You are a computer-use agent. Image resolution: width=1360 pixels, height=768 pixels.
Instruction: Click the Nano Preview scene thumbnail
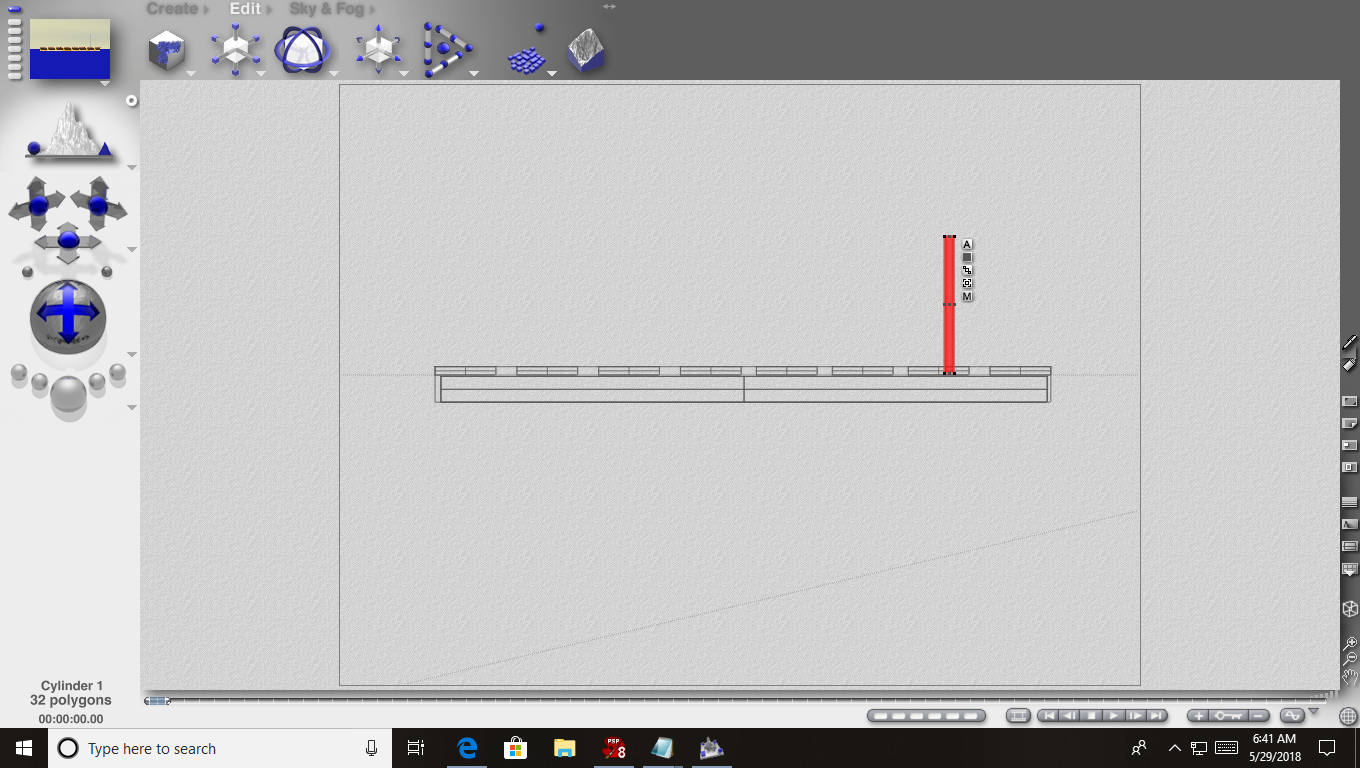click(x=70, y=49)
